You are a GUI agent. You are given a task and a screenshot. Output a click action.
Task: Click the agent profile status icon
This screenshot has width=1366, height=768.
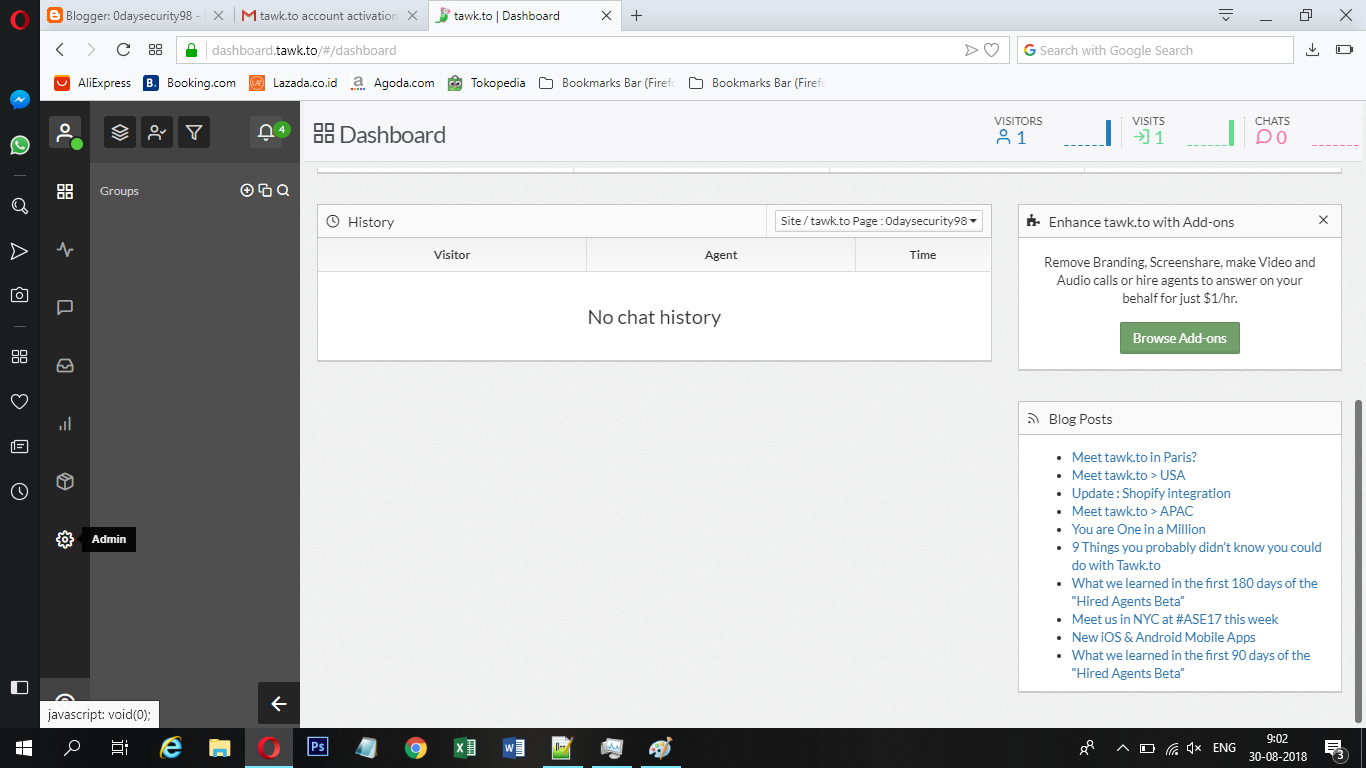click(x=65, y=132)
